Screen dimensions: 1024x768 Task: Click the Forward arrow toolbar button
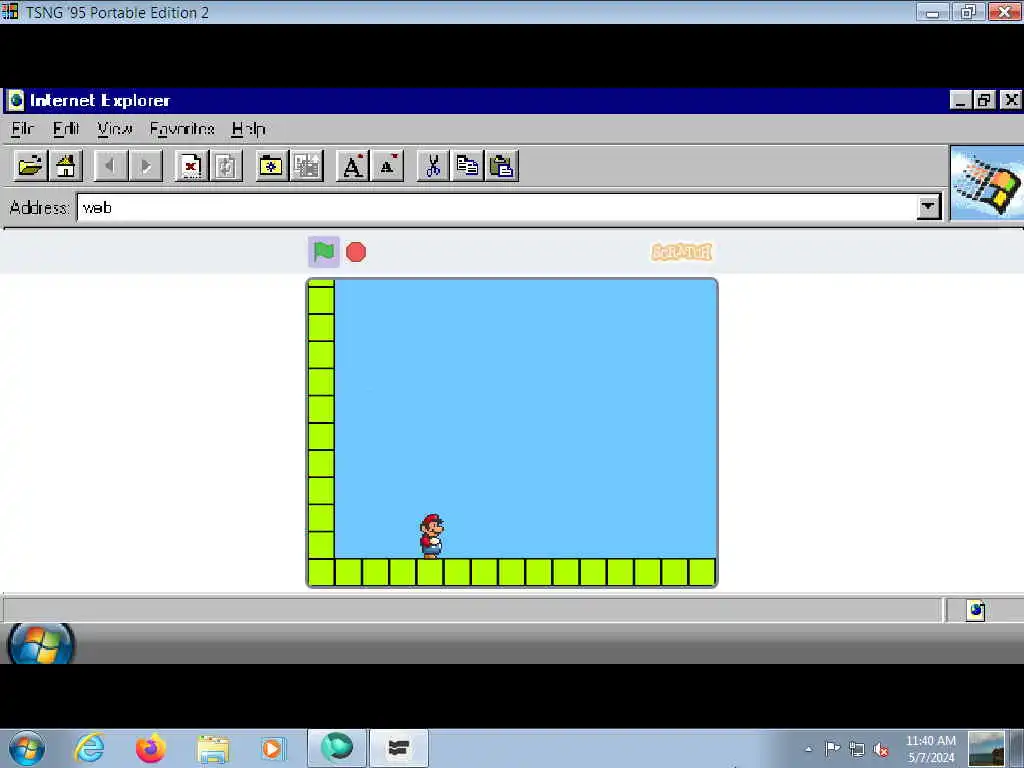(x=146, y=166)
